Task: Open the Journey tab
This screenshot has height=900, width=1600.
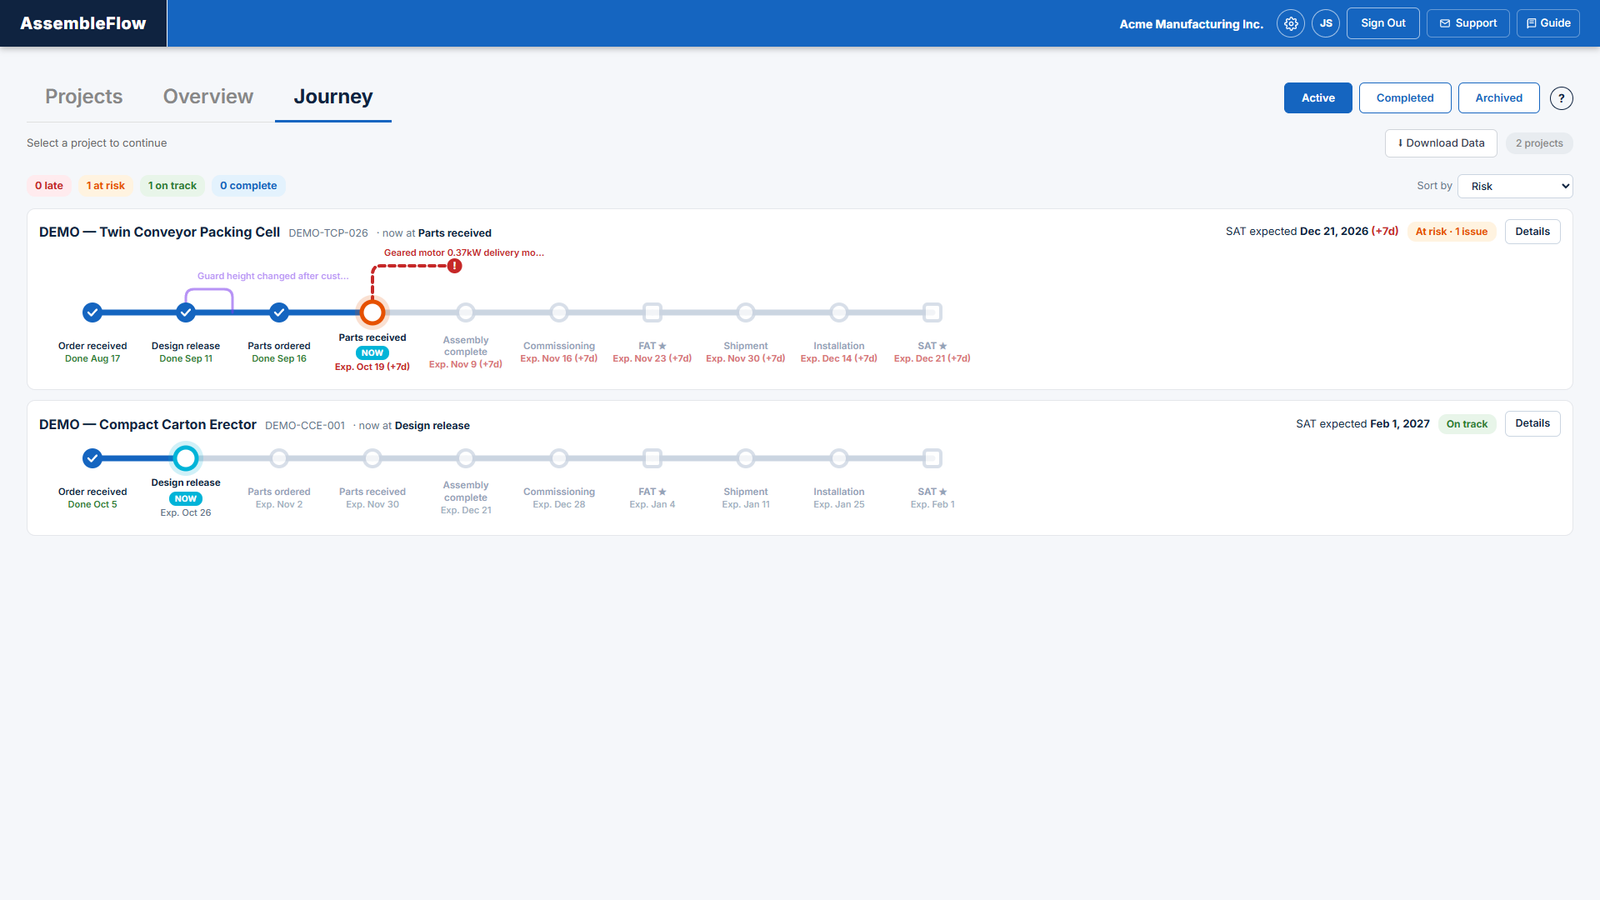Action: pyautogui.click(x=333, y=97)
